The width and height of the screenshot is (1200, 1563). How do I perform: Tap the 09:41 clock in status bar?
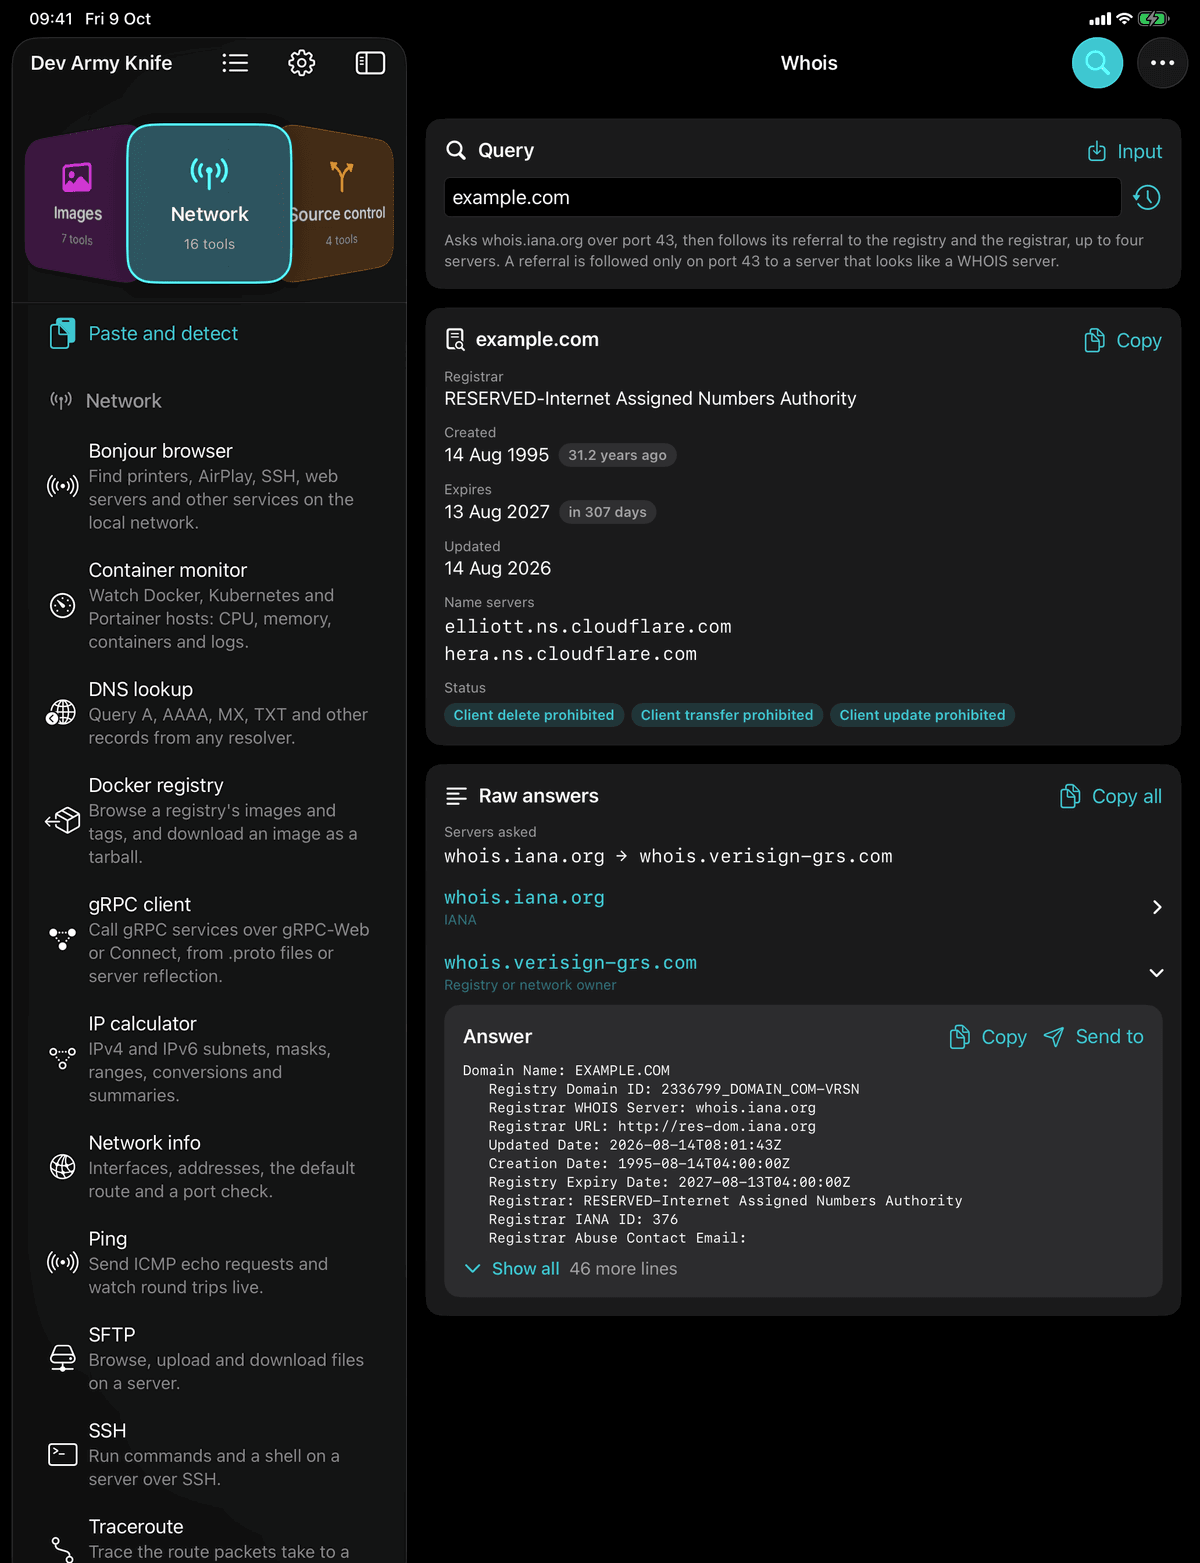(51, 19)
